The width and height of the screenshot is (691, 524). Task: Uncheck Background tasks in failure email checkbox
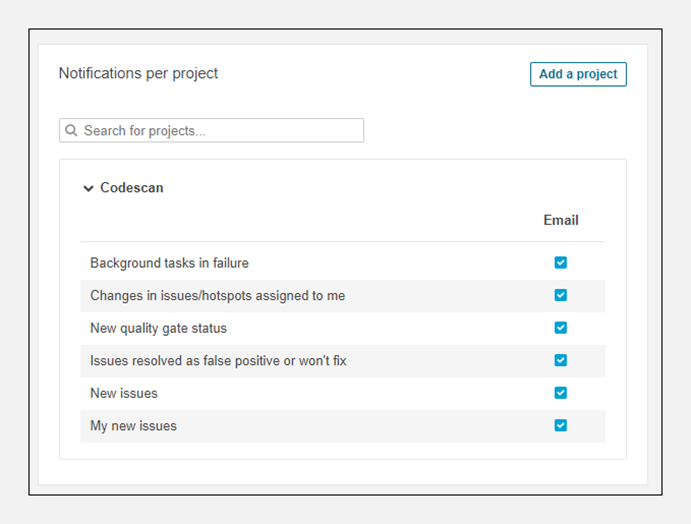tap(560, 263)
